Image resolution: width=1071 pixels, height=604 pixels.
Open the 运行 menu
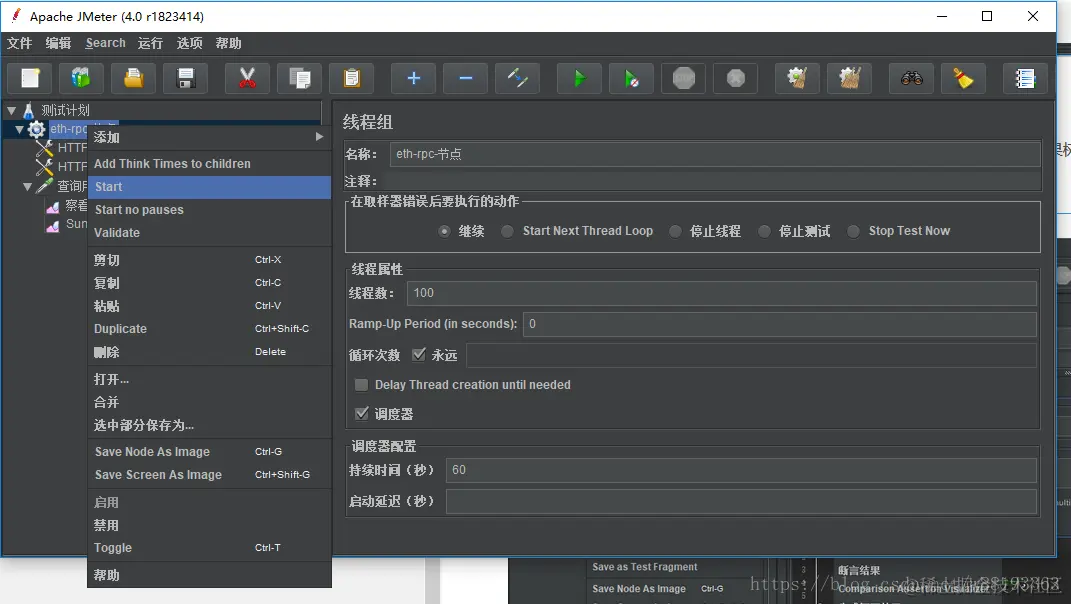tap(150, 43)
